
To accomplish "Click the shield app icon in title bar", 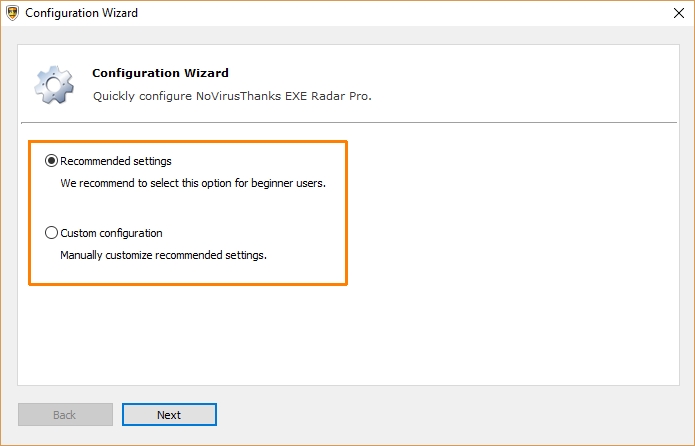I will click(11, 14).
